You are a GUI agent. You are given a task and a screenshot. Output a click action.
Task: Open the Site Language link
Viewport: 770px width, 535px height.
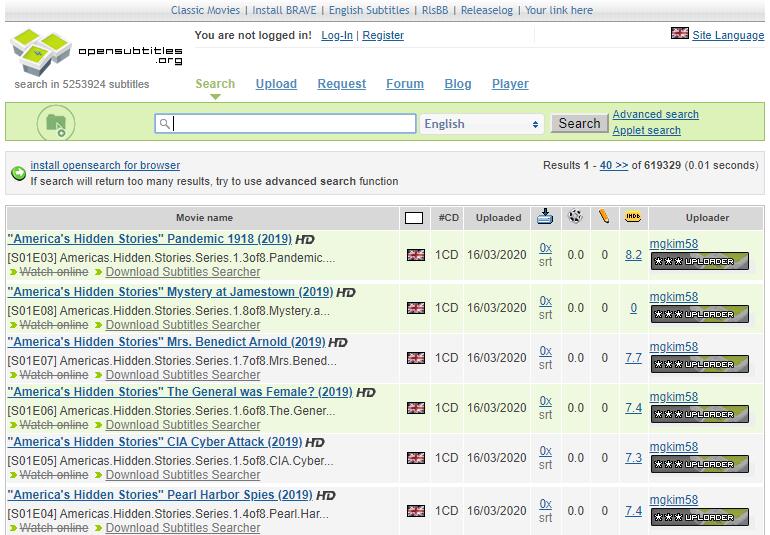coord(728,35)
